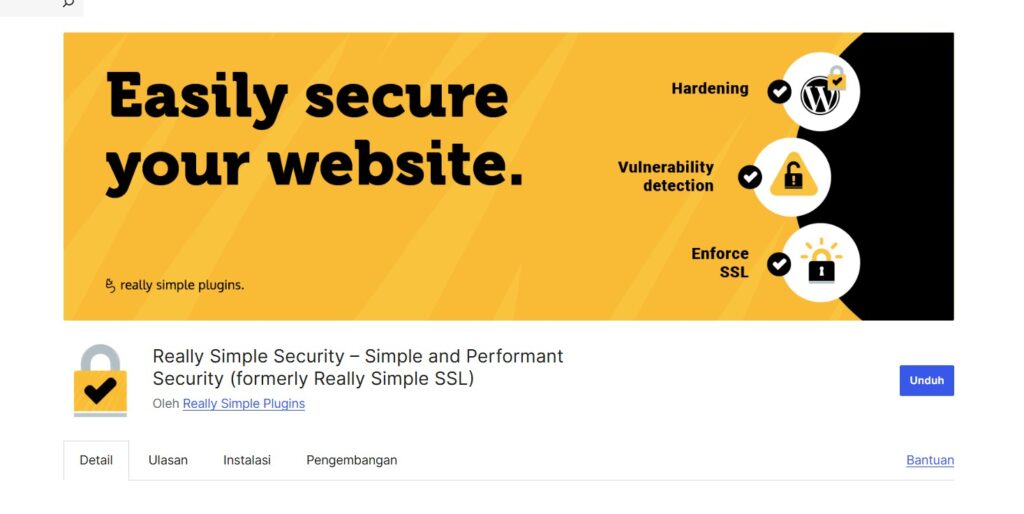Click the Really Simple Security plugin title
This screenshot has height=514, width=1024.
click(x=358, y=367)
